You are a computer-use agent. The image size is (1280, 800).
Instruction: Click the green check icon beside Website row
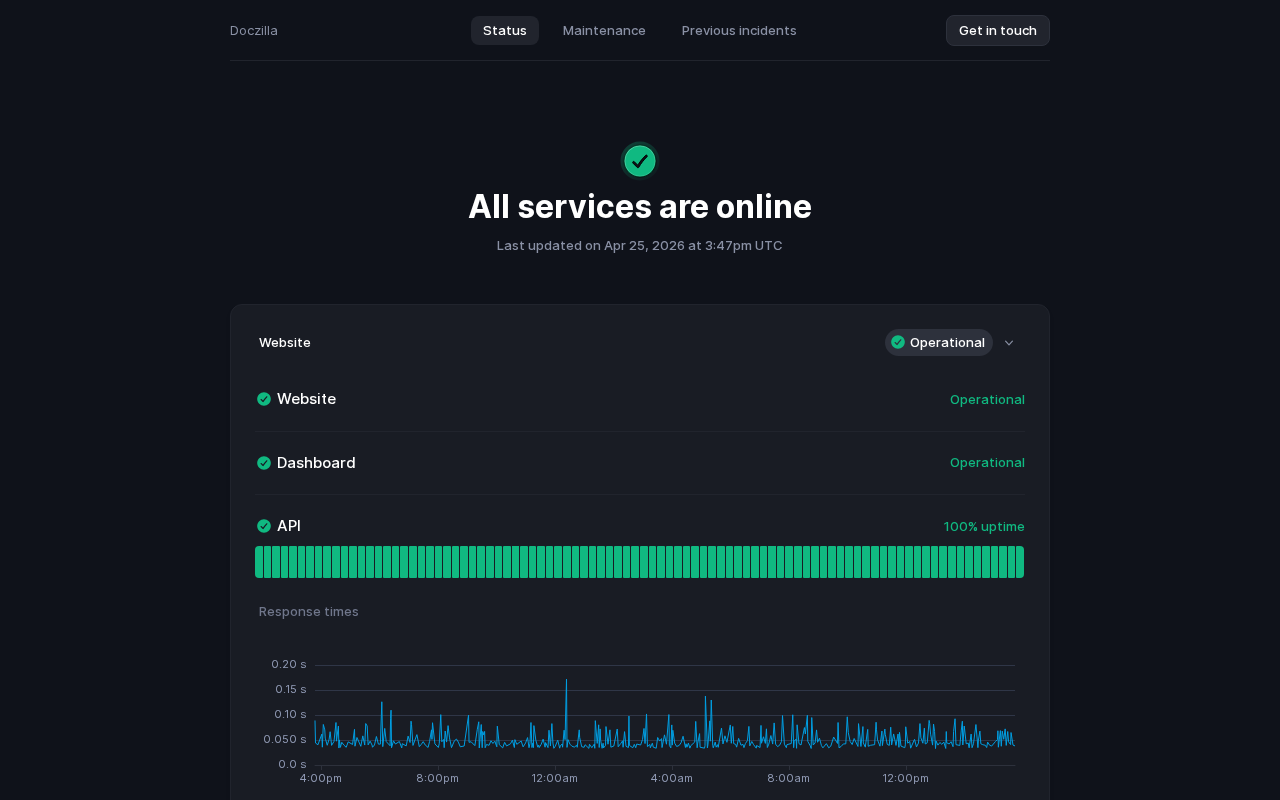pos(264,399)
